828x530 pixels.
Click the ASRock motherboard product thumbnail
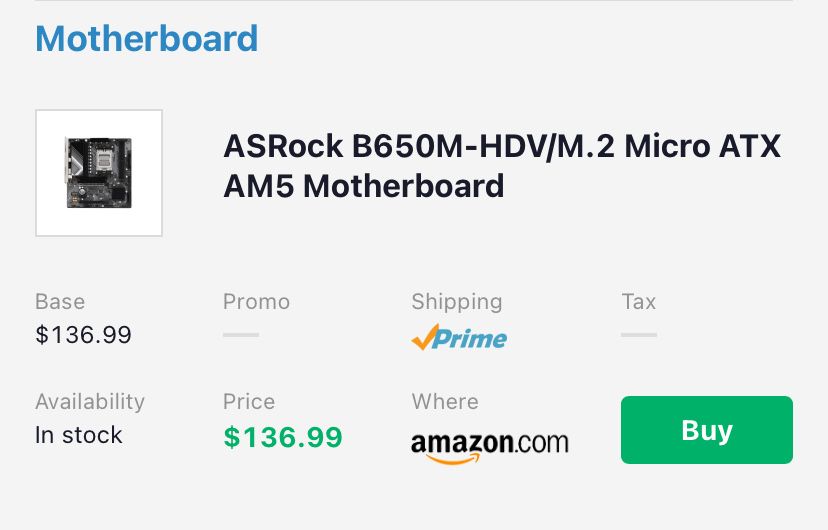pyautogui.click(x=99, y=173)
